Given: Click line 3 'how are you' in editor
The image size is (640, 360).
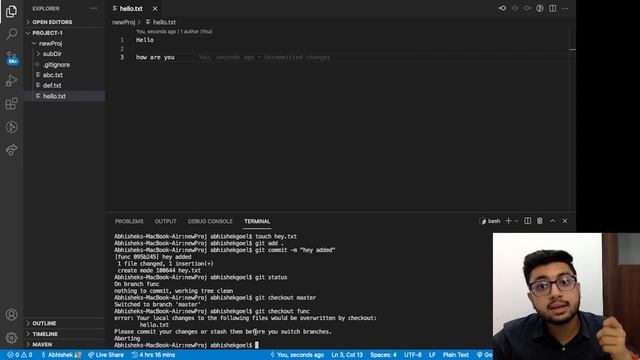Looking at the screenshot, I should point(155,58).
